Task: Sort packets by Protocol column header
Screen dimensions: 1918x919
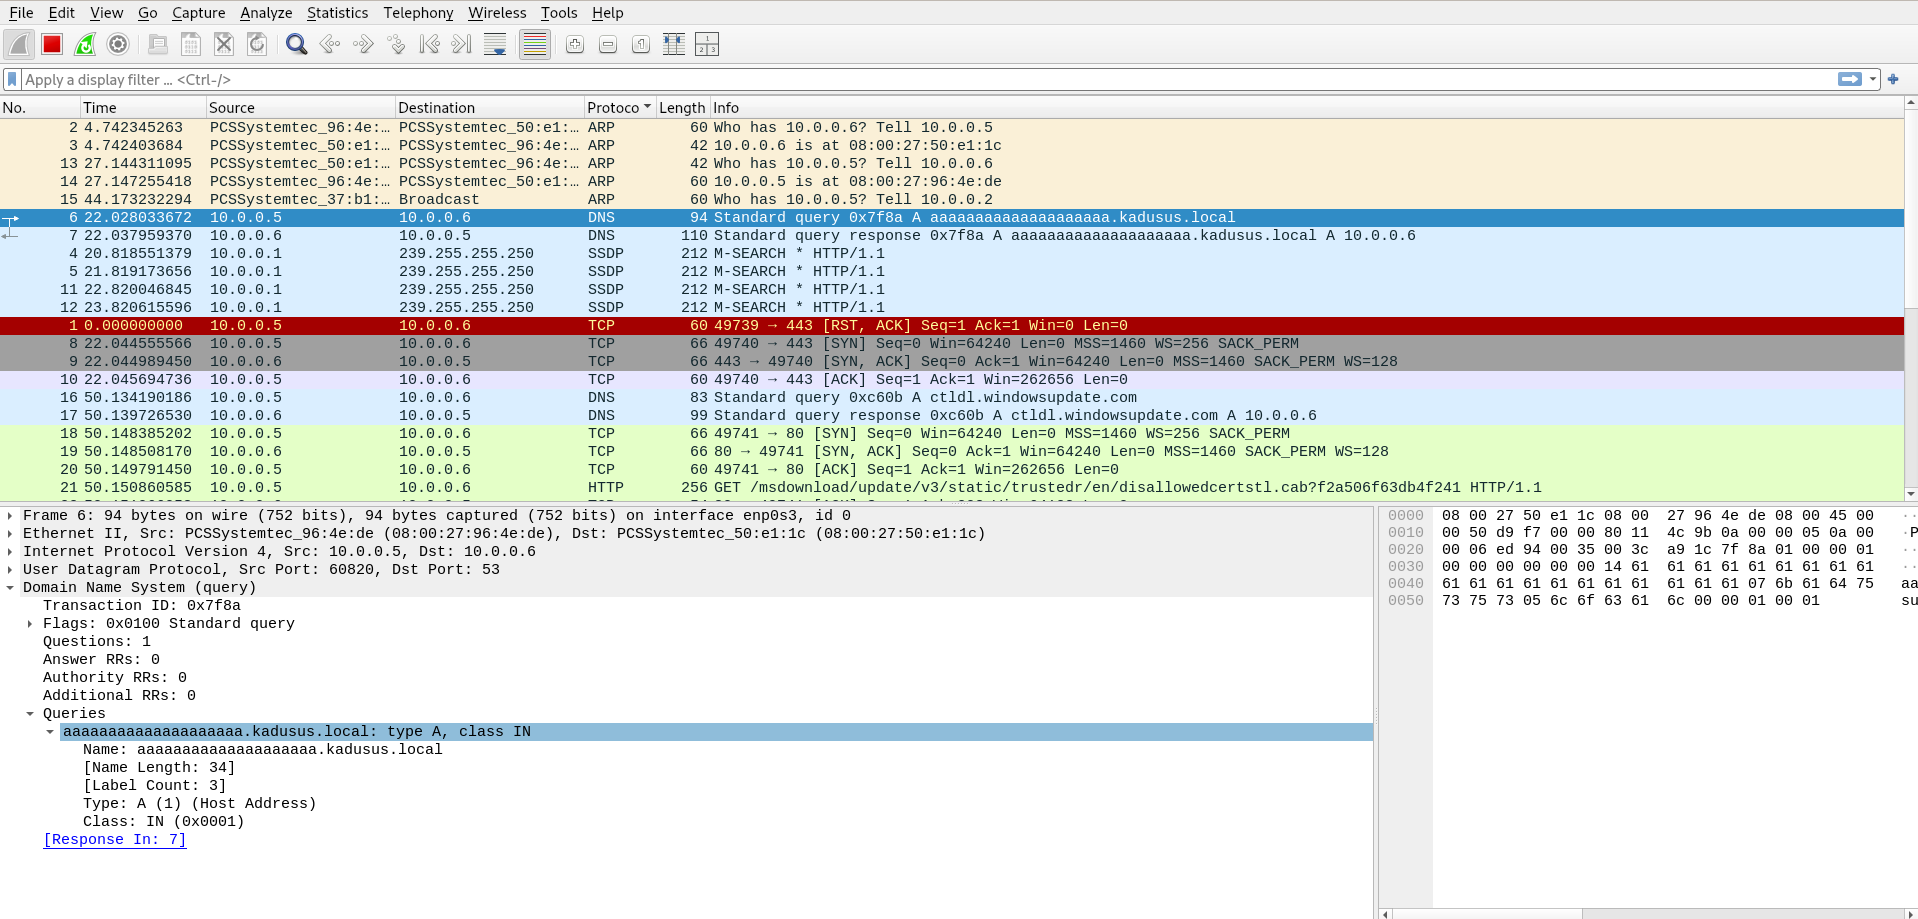Action: click(612, 108)
